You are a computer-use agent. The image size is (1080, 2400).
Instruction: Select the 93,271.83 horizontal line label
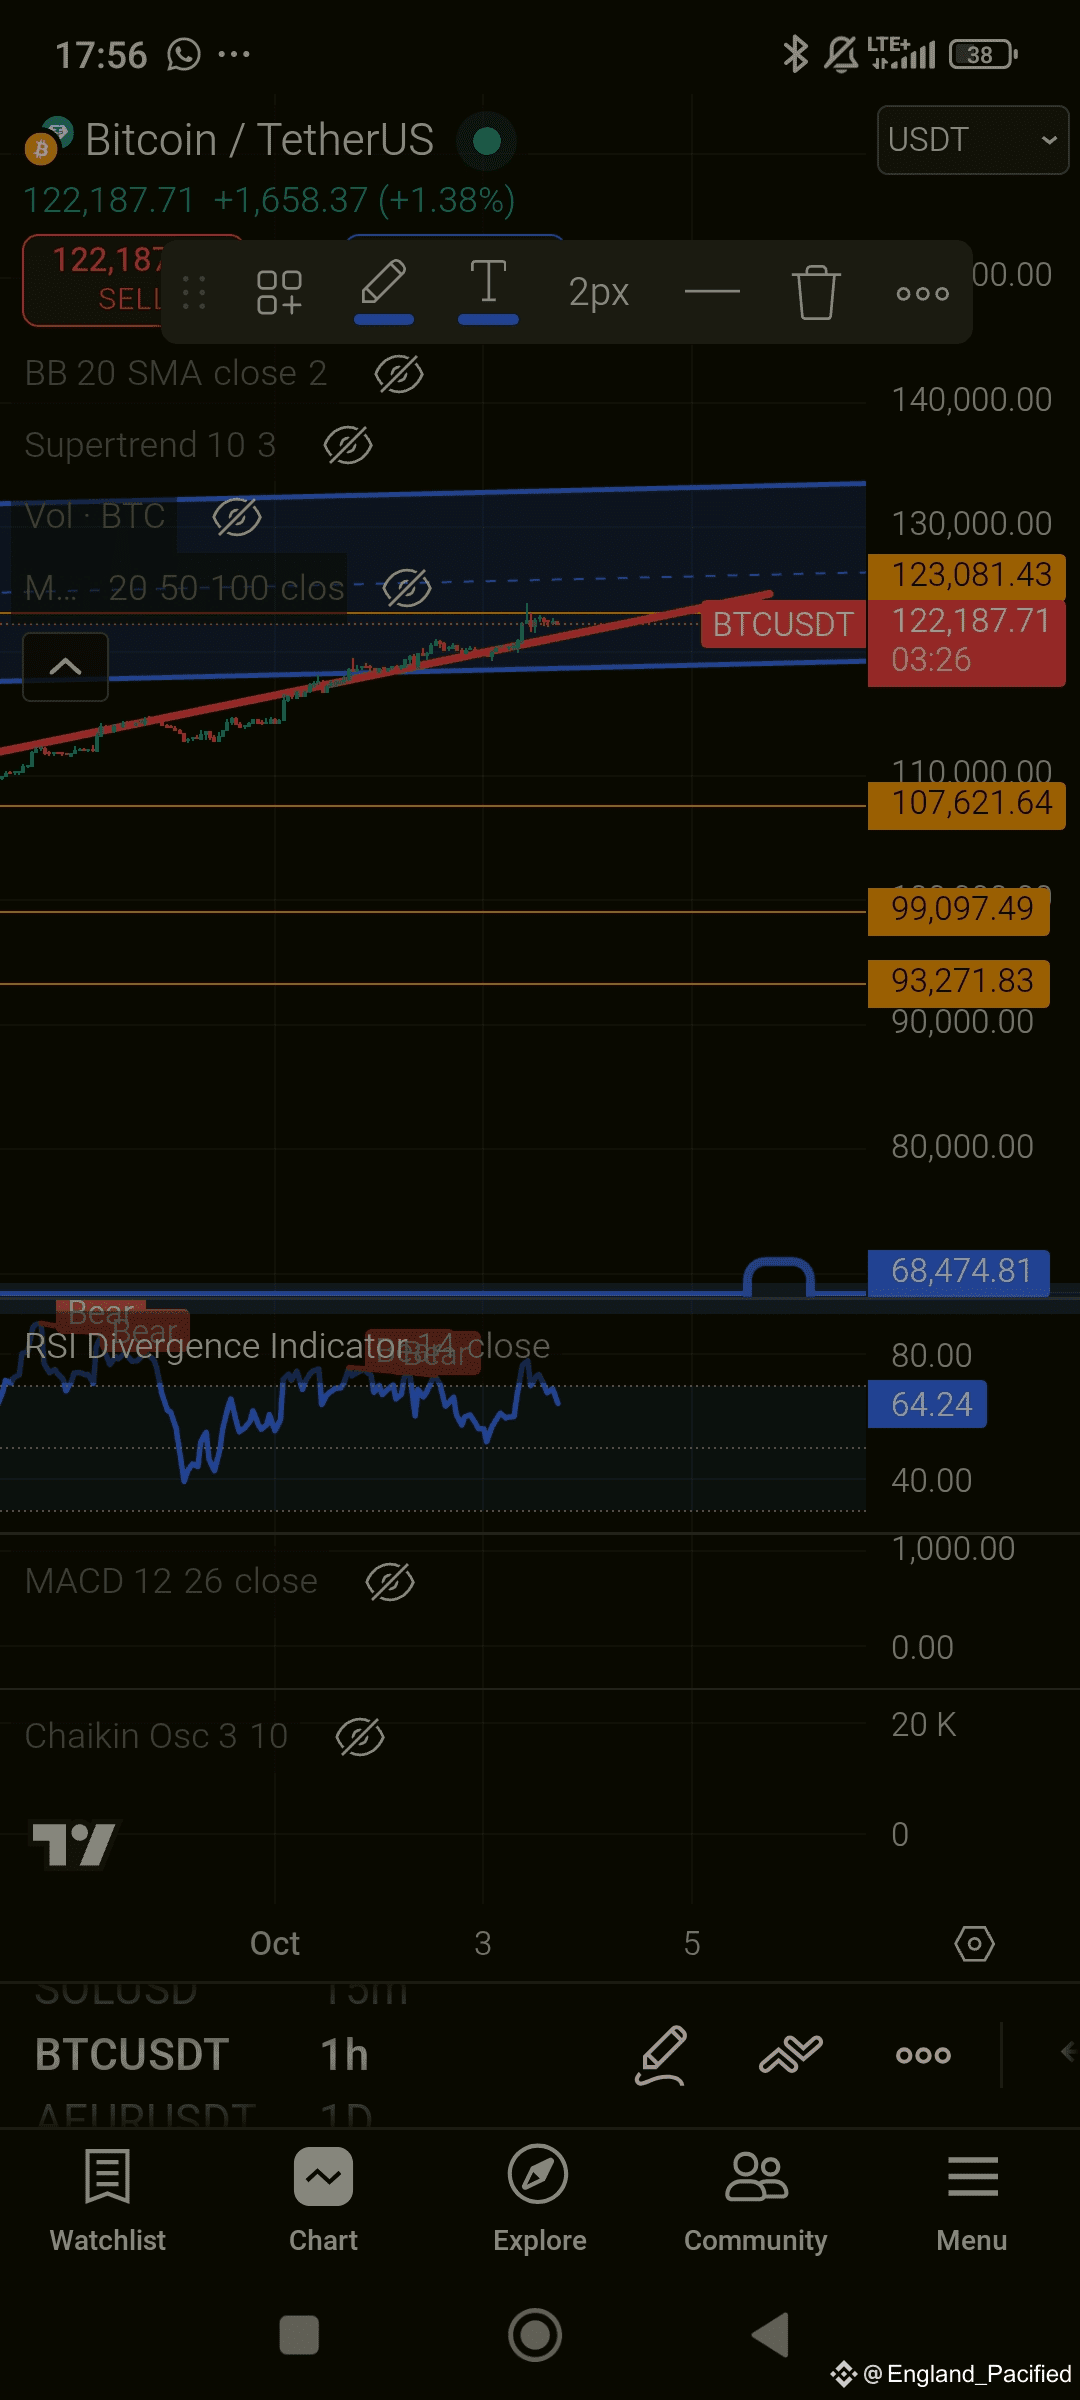[958, 982]
